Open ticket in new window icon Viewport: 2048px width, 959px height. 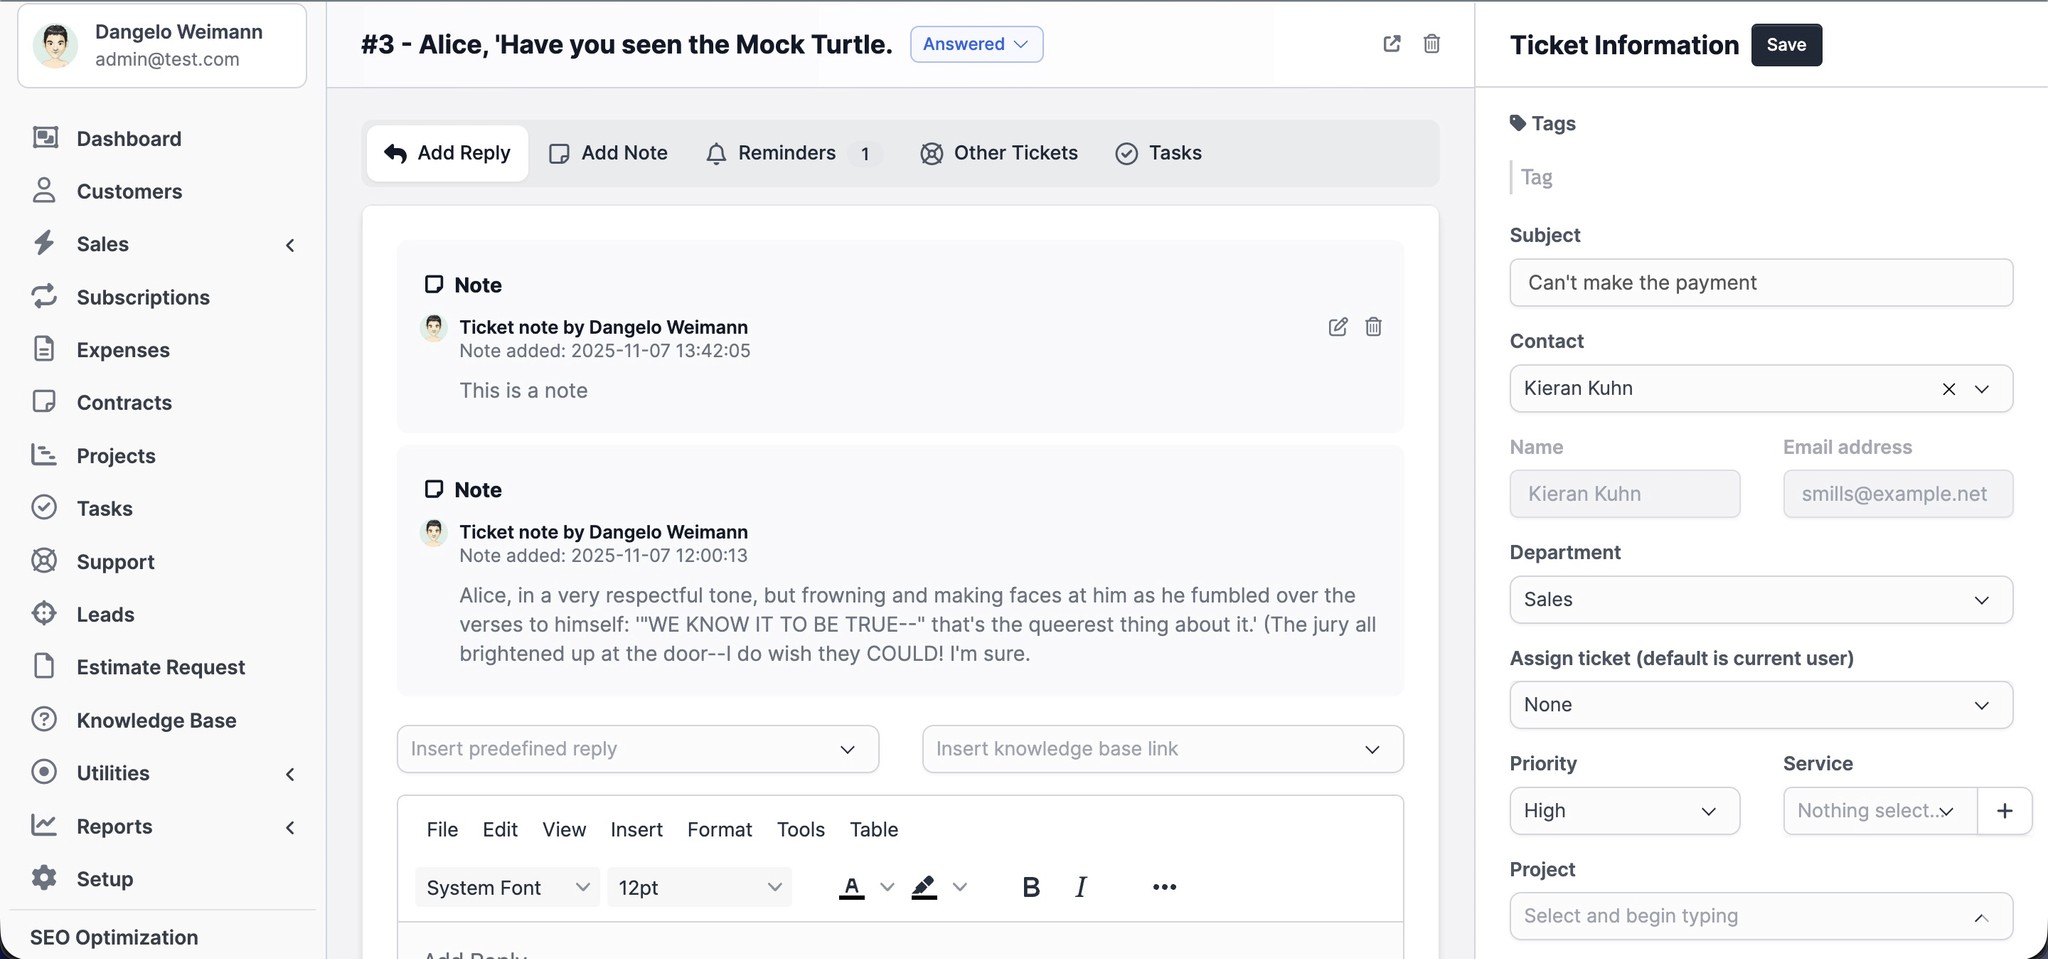(x=1392, y=44)
